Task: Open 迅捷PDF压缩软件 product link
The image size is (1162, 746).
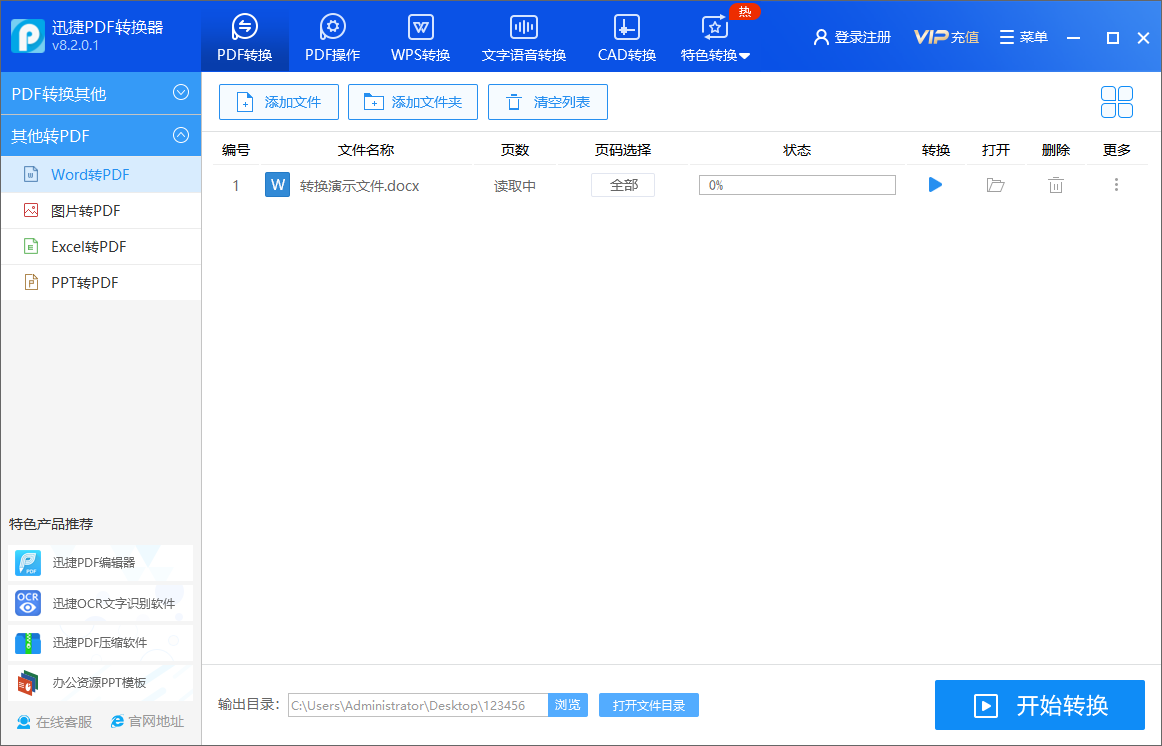Action: 101,643
